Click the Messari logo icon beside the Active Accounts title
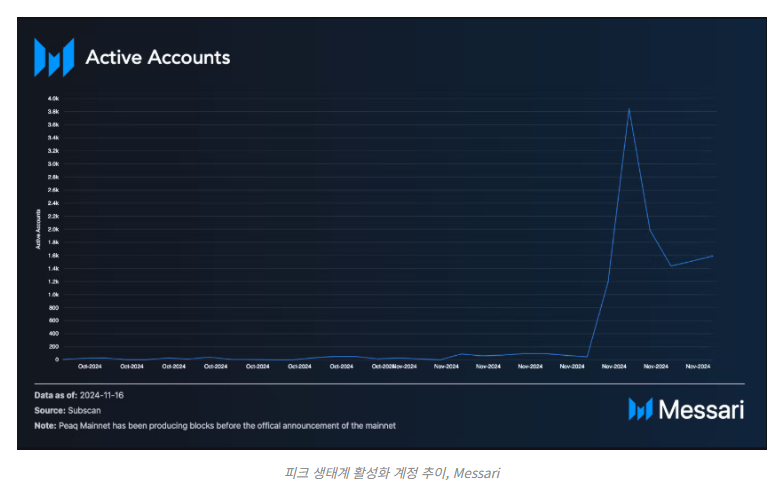This screenshot has width=780, height=485. pyautogui.click(x=54, y=57)
